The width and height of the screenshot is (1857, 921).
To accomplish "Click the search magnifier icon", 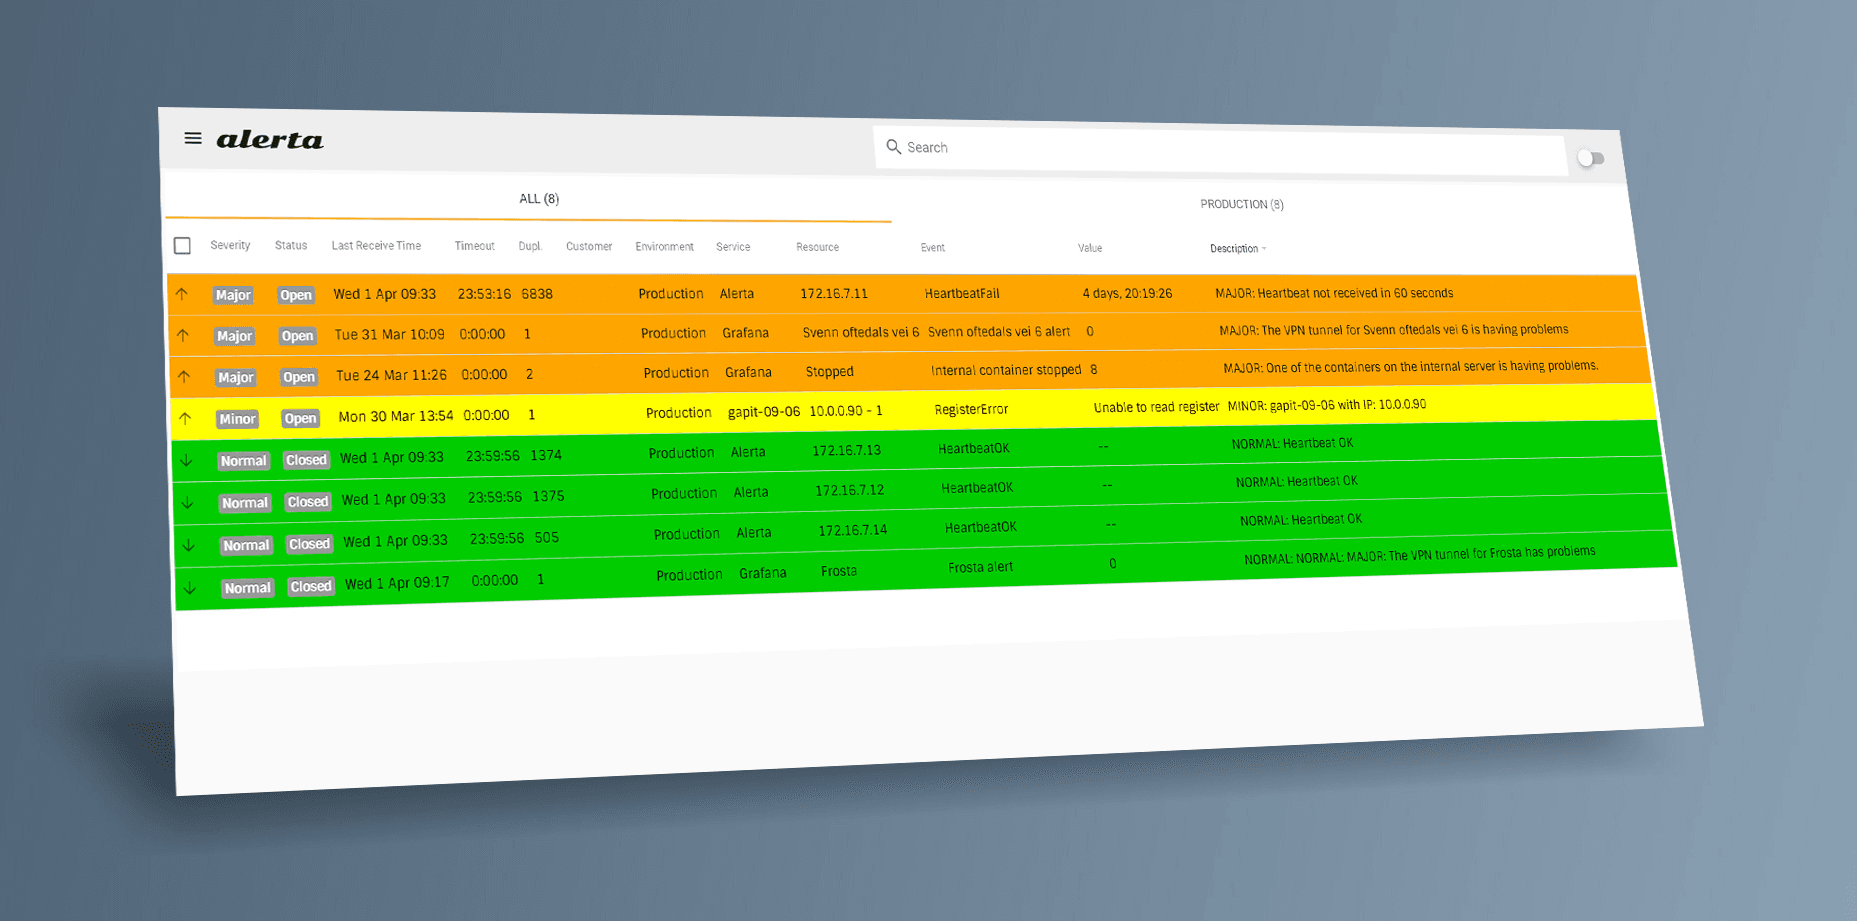I will 894,147.
